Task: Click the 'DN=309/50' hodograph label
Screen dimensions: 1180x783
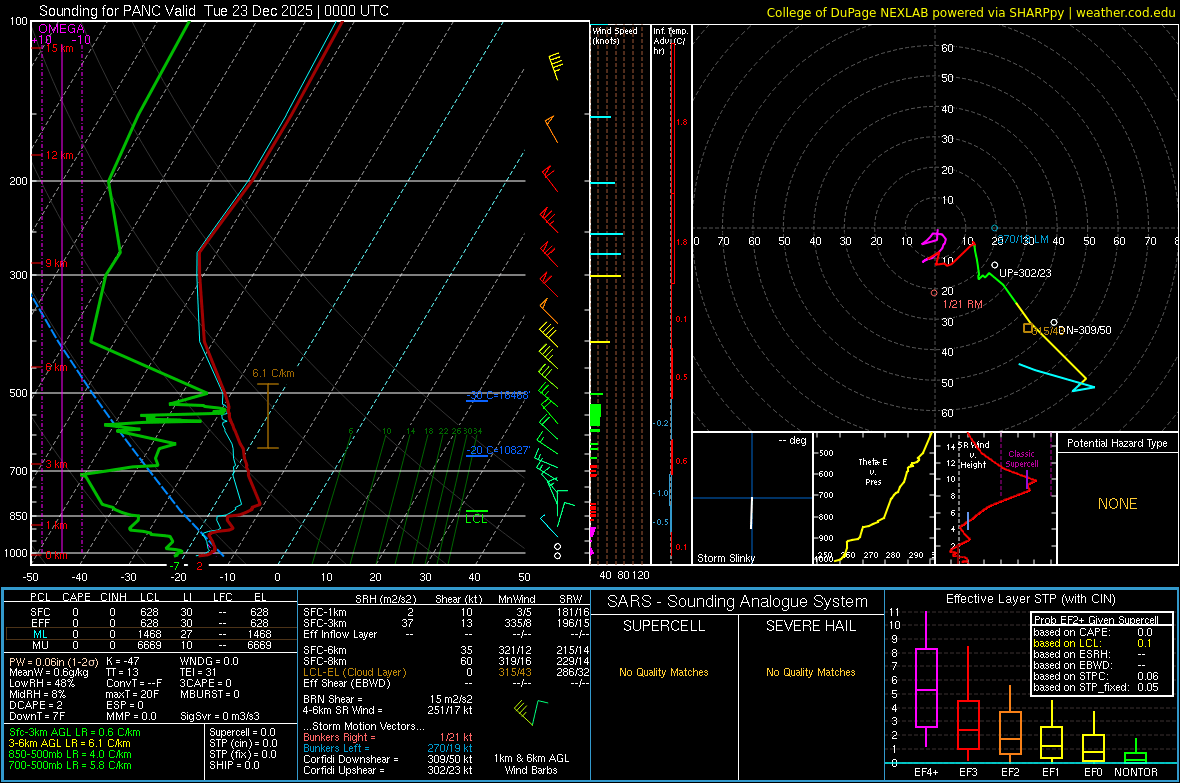Action: (1084, 330)
